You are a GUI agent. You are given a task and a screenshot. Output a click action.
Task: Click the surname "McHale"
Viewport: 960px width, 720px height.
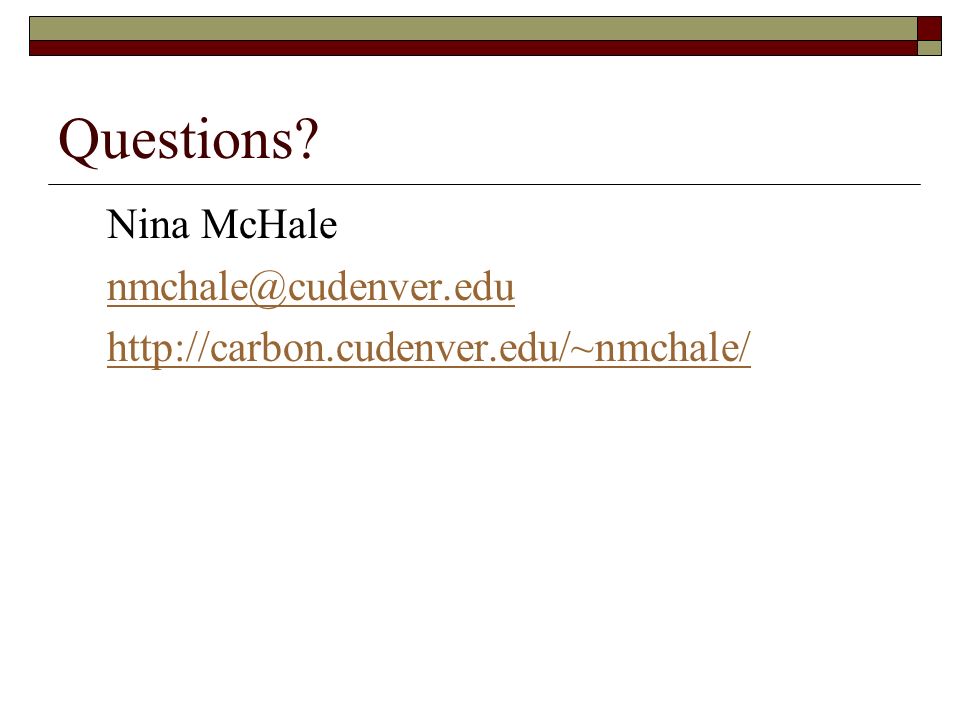[269, 224]
